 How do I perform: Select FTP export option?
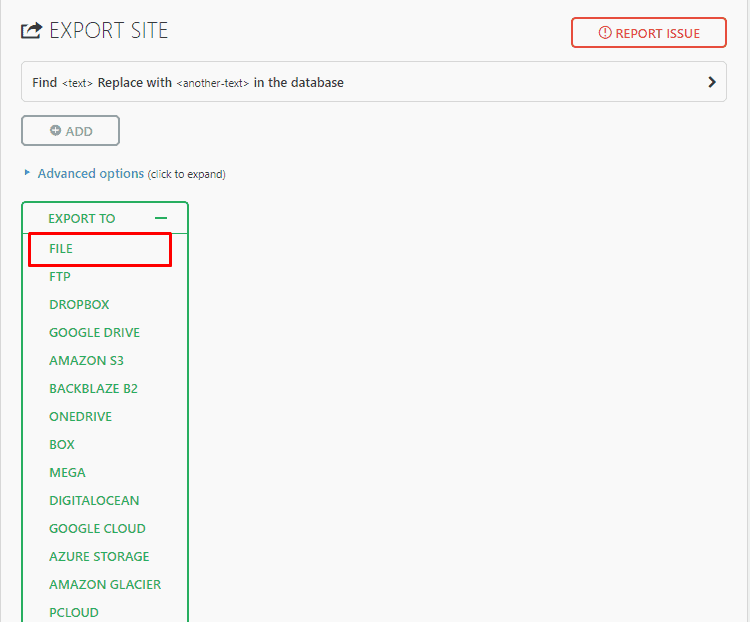60,277
